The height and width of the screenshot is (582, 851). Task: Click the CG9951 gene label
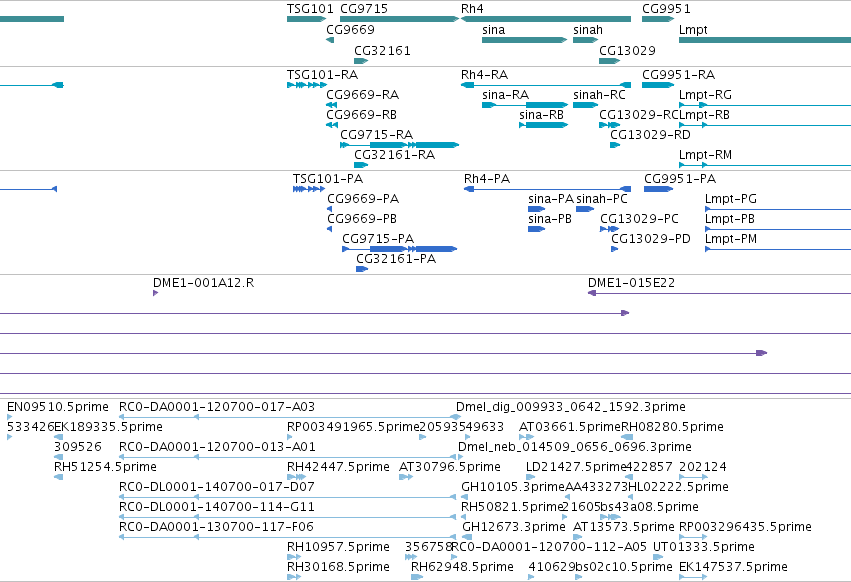[666, 9]
